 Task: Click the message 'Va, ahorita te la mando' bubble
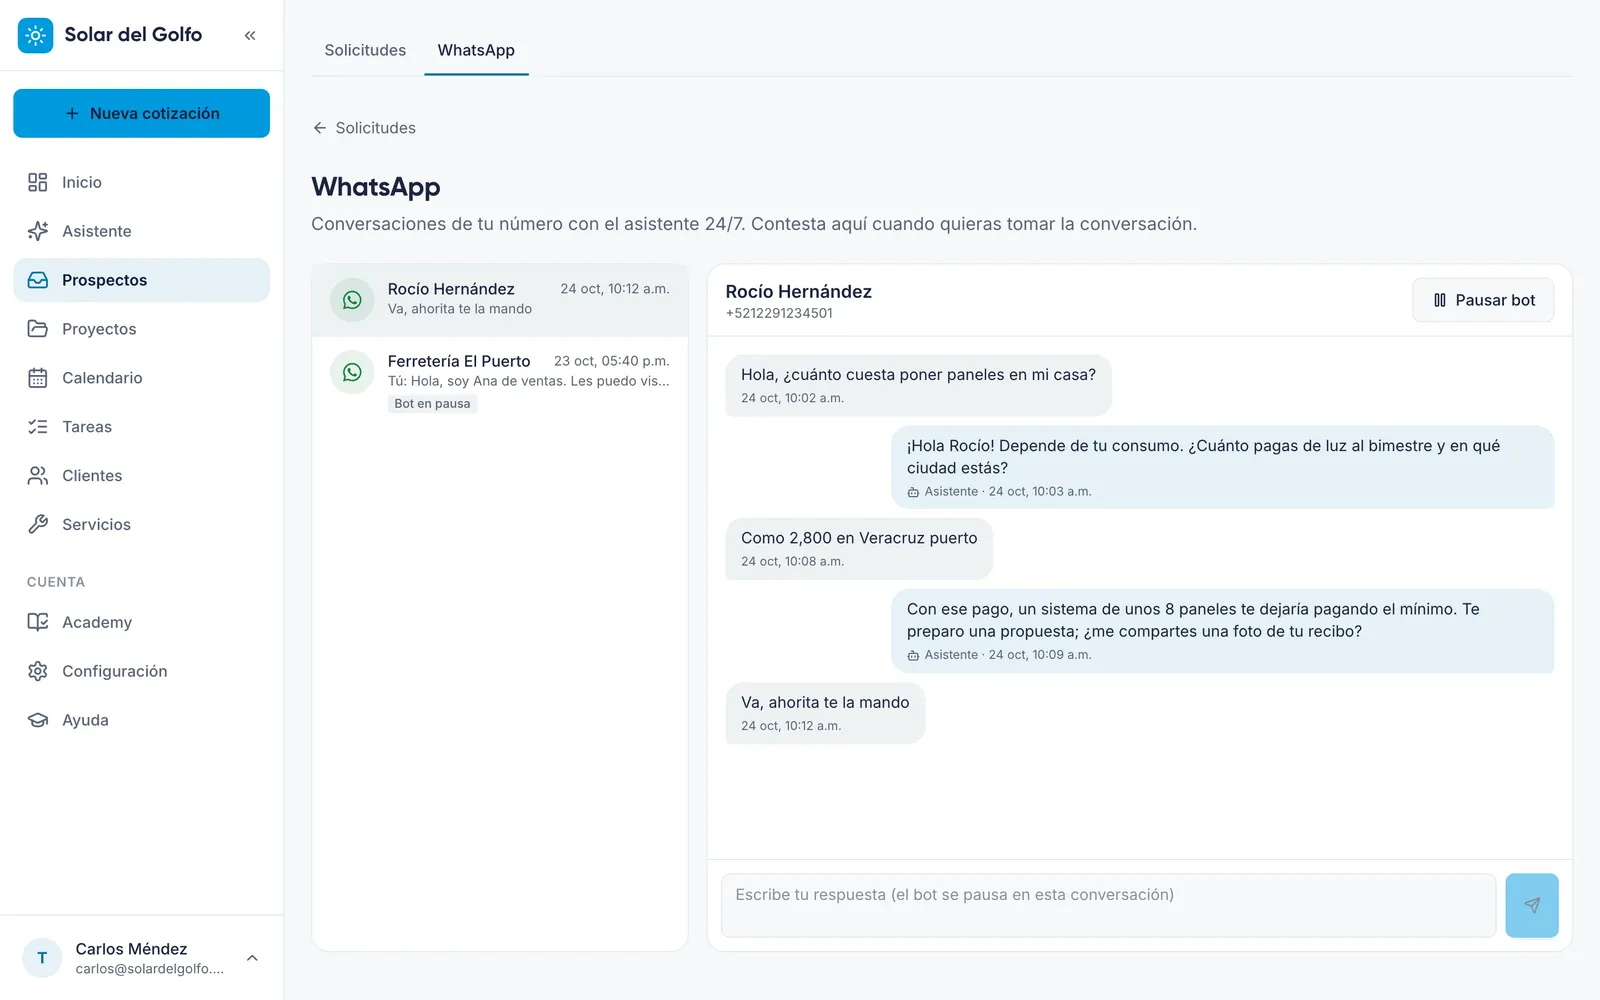pos(825,713)
